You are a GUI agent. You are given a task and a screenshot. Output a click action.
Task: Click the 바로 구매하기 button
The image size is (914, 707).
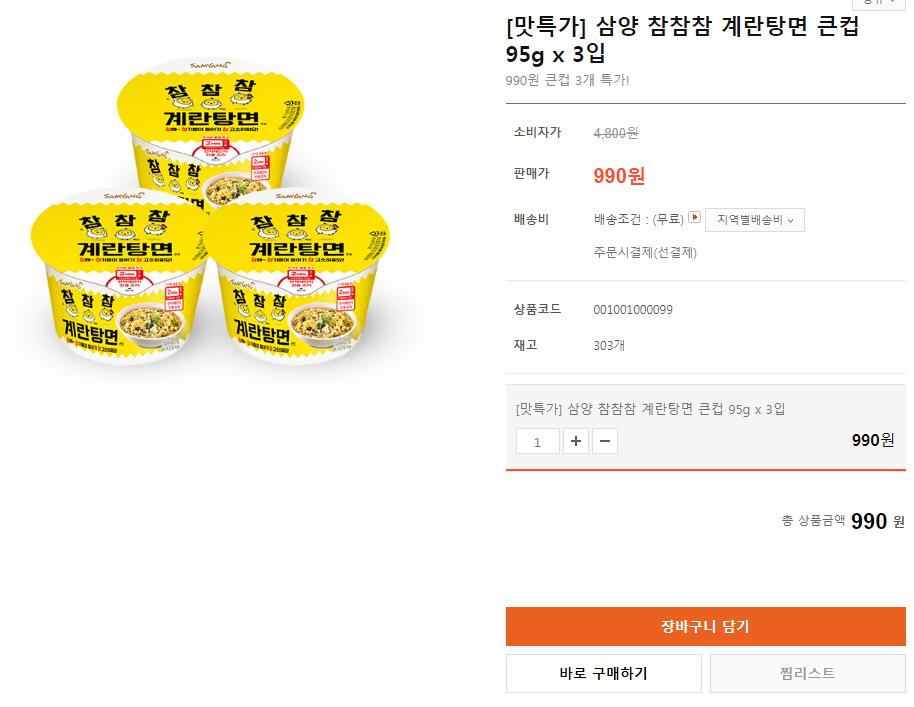[x=604, y=673]
